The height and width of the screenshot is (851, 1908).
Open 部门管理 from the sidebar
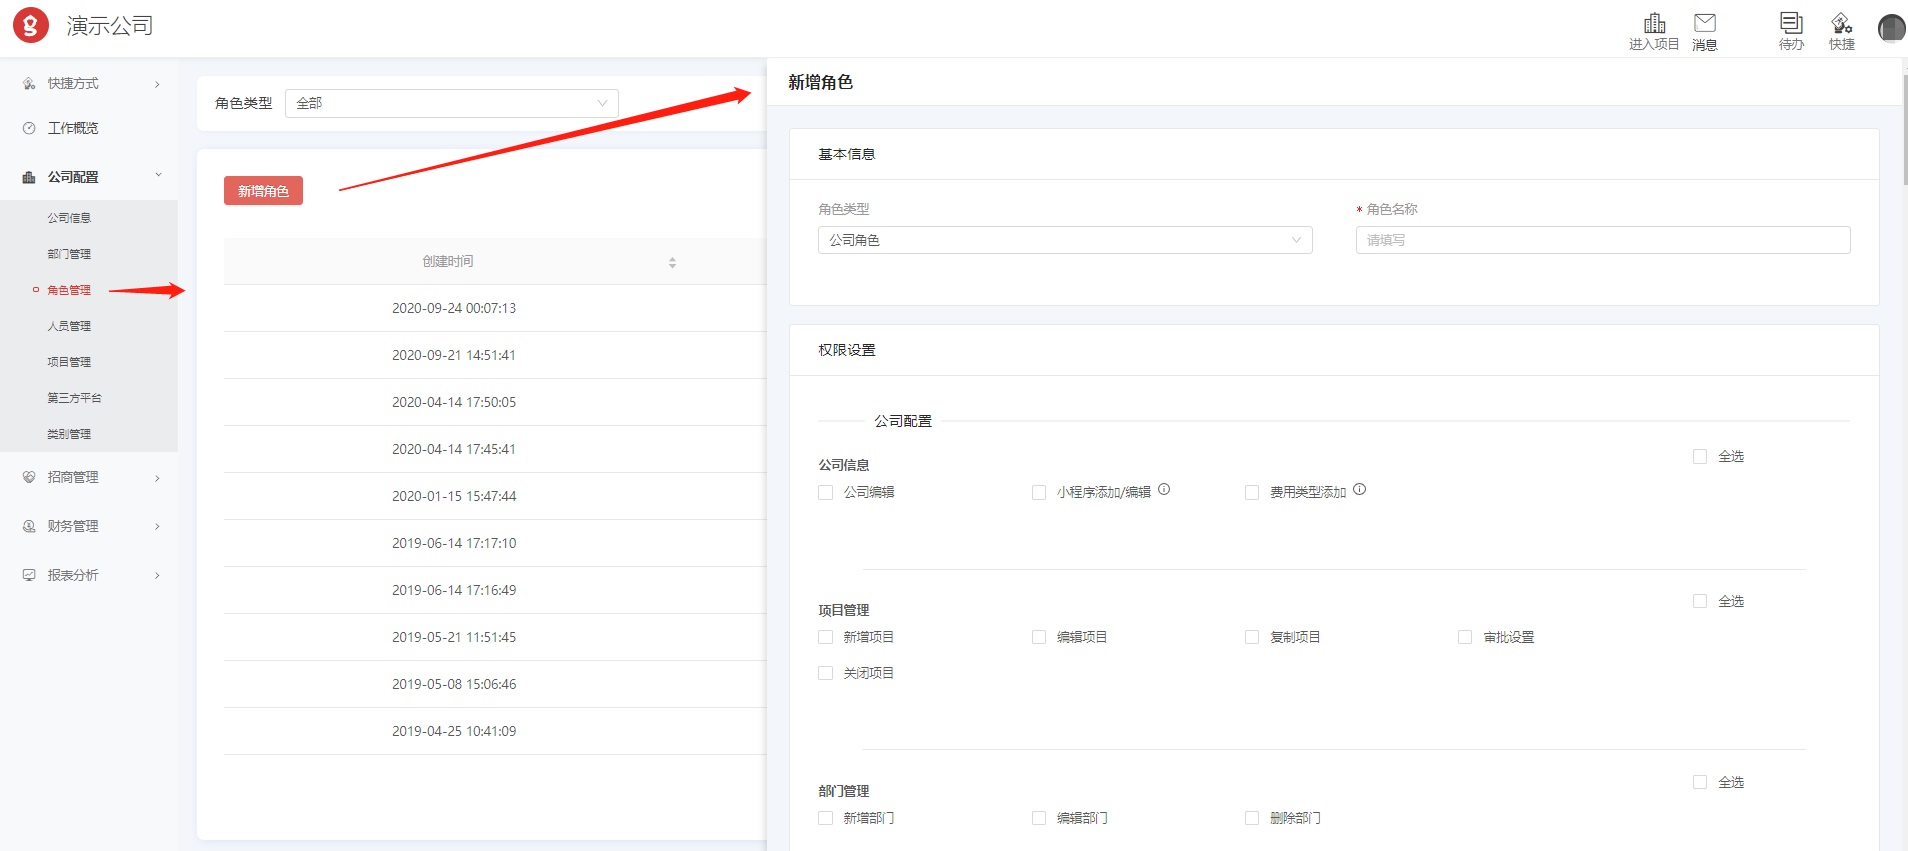coord(69,254)
